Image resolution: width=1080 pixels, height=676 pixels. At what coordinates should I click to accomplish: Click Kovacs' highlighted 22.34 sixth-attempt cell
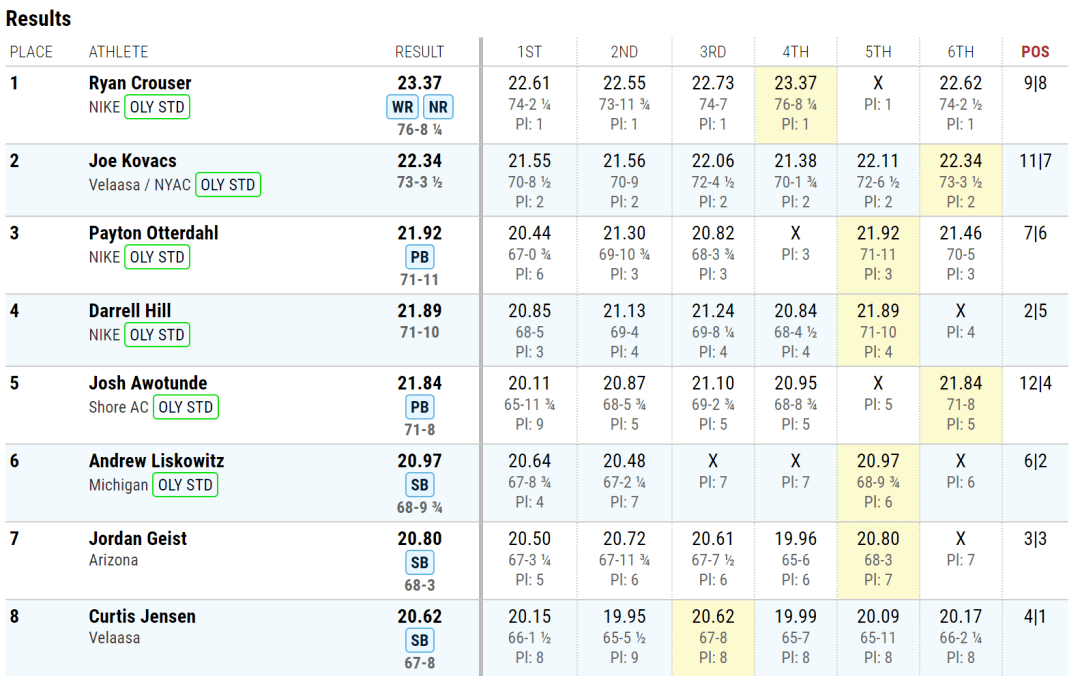click(x=960, y=181)
